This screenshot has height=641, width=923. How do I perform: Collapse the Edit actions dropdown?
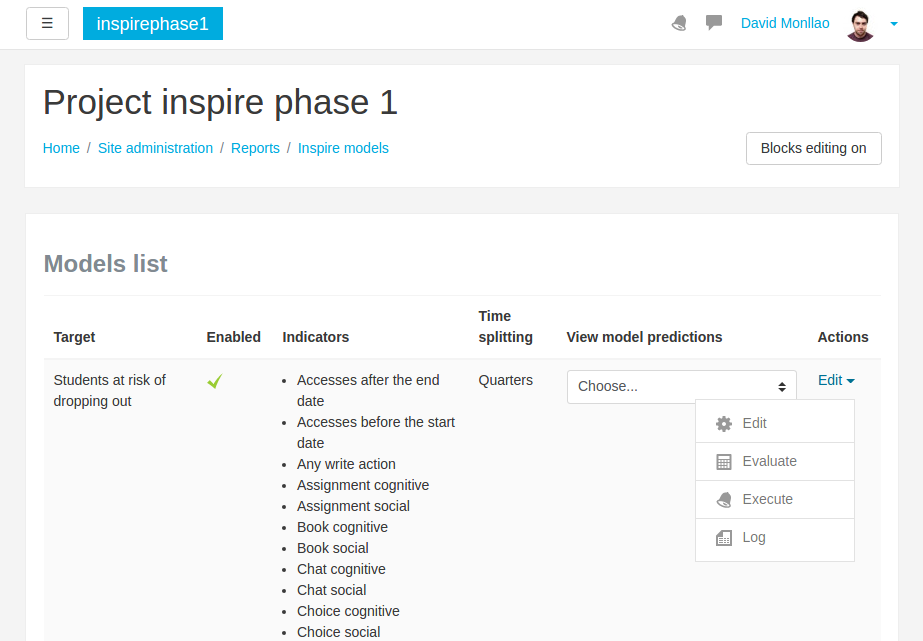pos(836,380)
